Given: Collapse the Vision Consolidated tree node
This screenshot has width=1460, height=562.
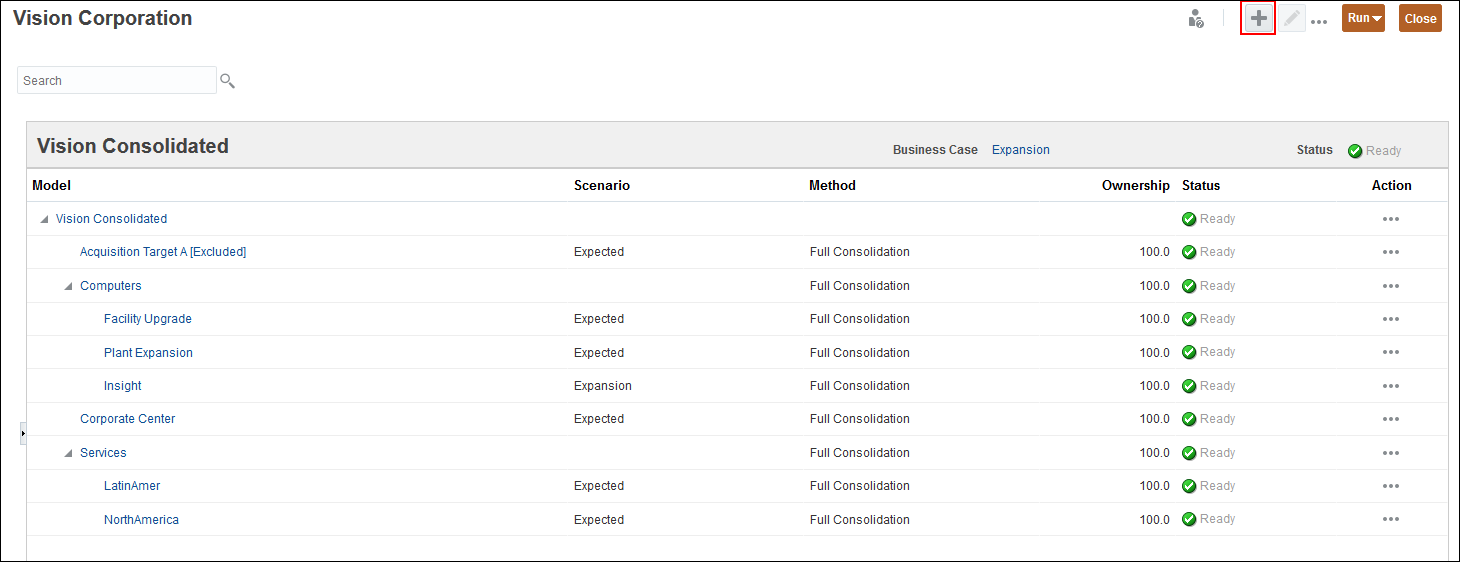Looking at the screenshot, I should (44, 220).
